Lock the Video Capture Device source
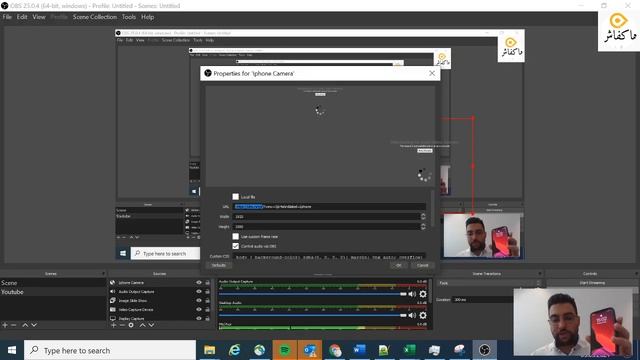This screenshot has width=640, height=360. tap(207, 309)
